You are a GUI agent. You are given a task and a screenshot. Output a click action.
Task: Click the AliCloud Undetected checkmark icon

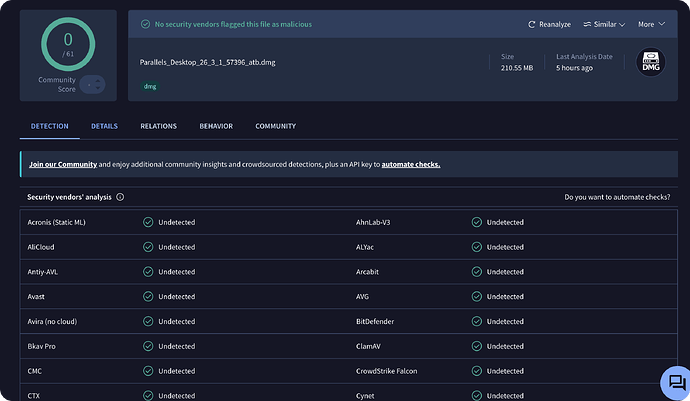coord(148,247)
